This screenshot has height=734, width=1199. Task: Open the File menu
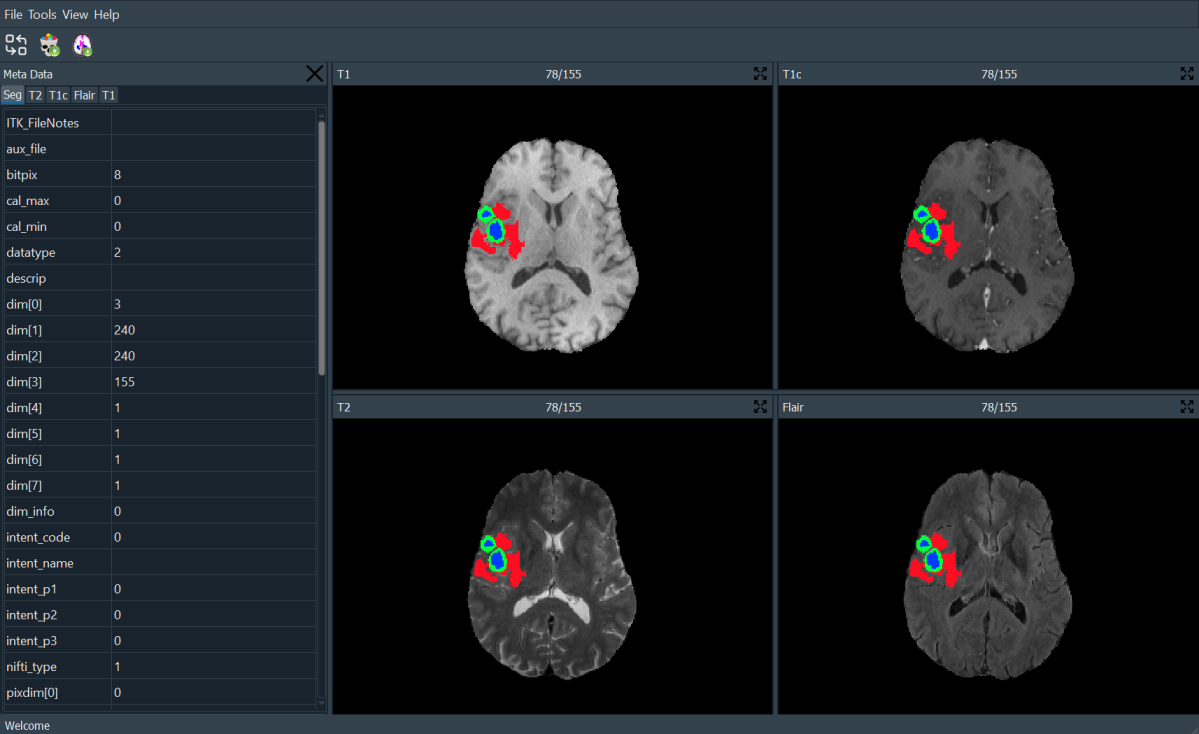(13, 14)
